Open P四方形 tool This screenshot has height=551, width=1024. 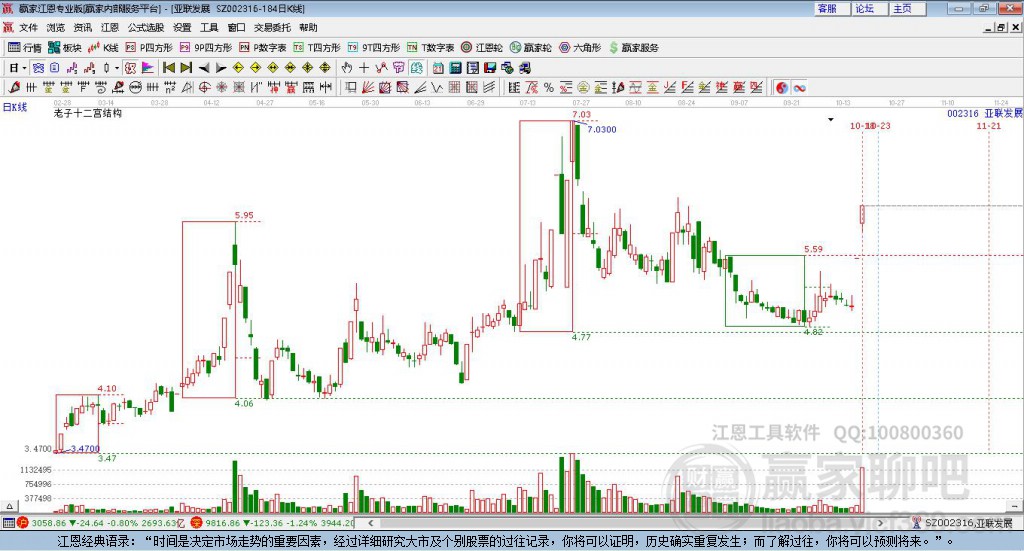[x=149, y=48]
